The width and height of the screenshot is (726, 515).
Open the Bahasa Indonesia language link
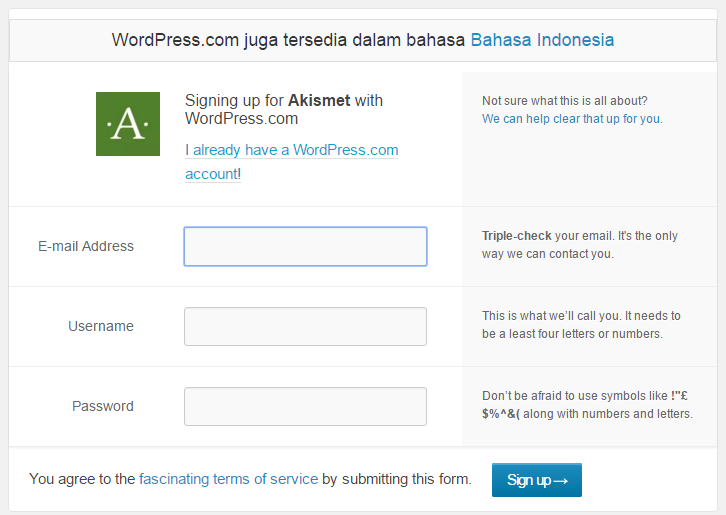[542, 40]
